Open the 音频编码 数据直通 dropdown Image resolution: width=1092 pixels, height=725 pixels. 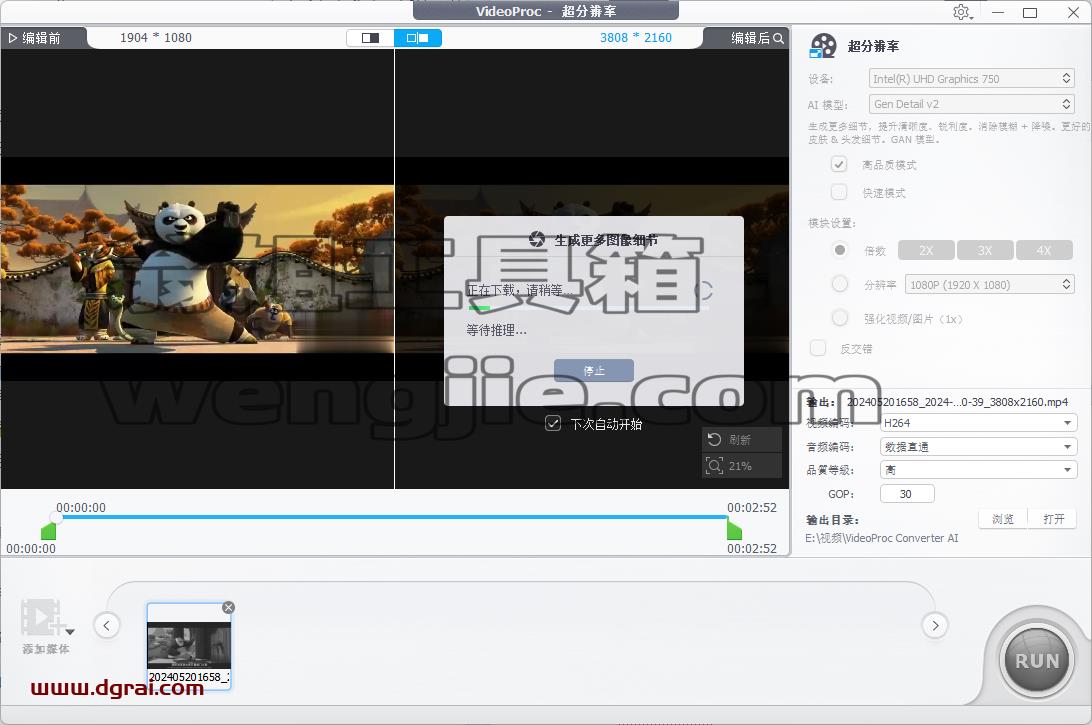(x=978, y=446)
